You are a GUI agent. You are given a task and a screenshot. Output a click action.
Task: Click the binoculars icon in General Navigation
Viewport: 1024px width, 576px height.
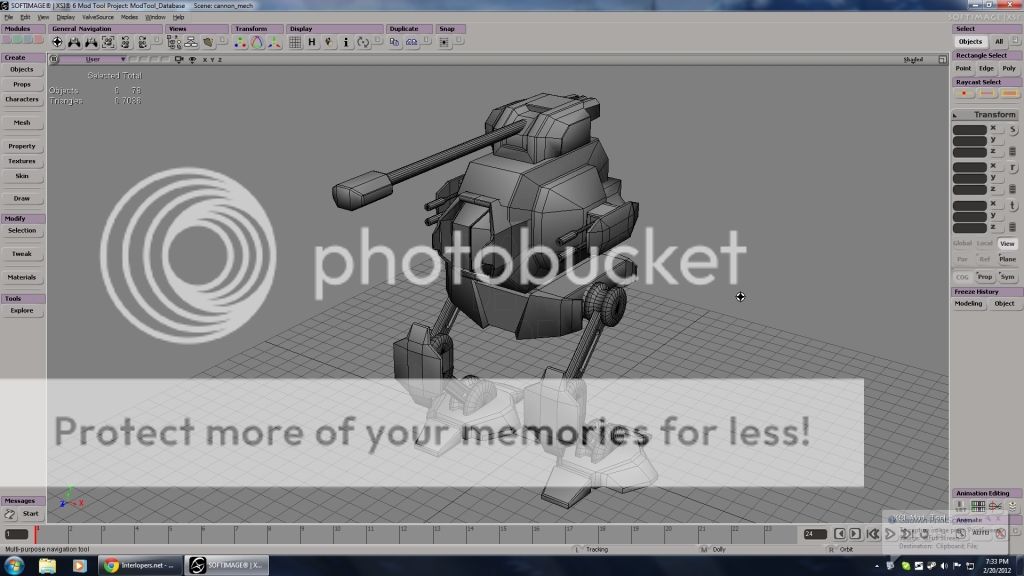(74, 42)
